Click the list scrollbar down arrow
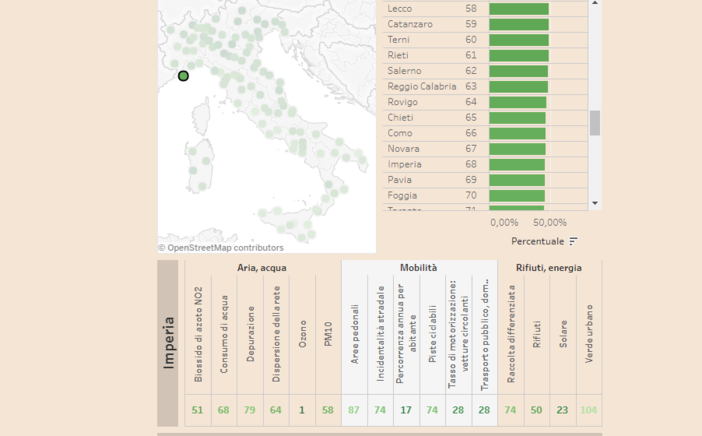 (595, 203)
